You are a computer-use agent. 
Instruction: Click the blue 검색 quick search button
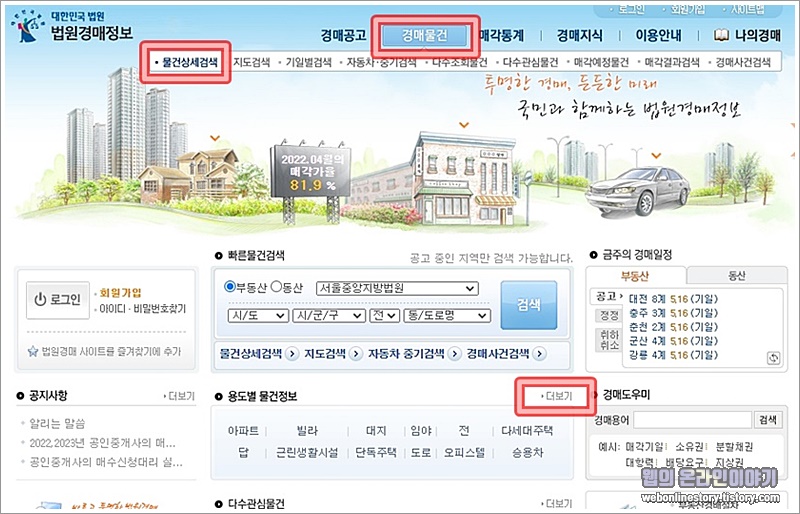coord(529,305)
